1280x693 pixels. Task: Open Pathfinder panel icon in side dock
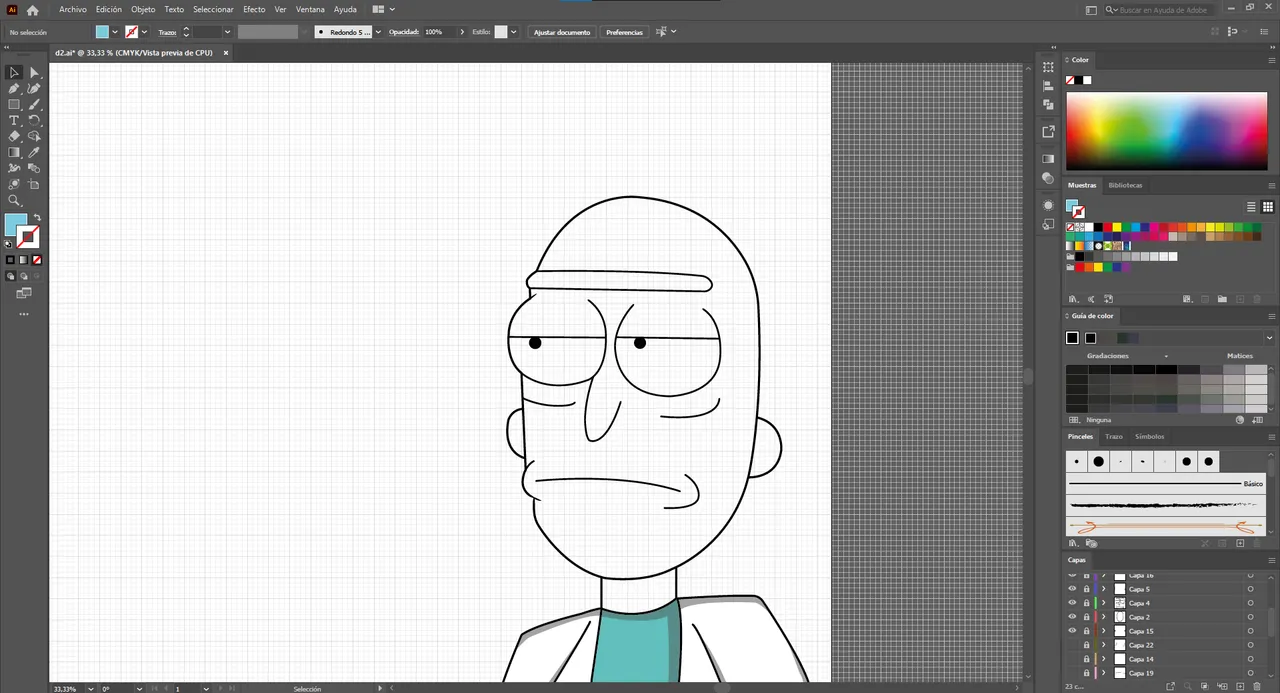point(1048,104)
